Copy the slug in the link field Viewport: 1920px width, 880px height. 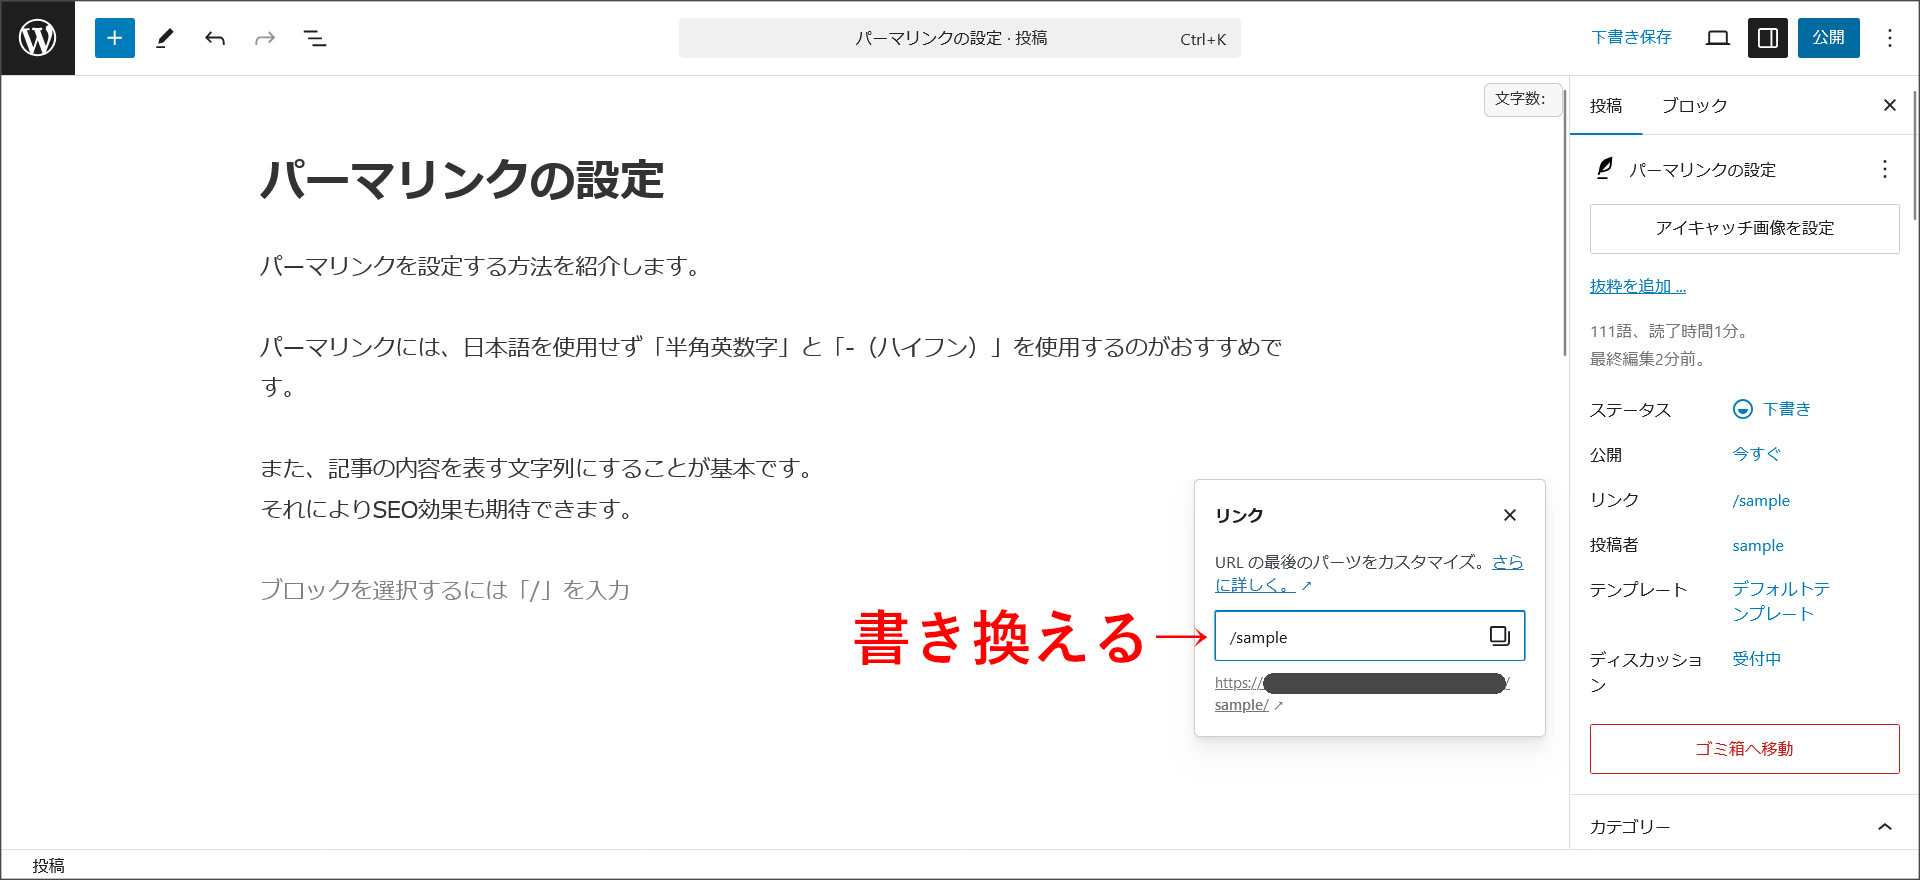[x=1499, y=636]
